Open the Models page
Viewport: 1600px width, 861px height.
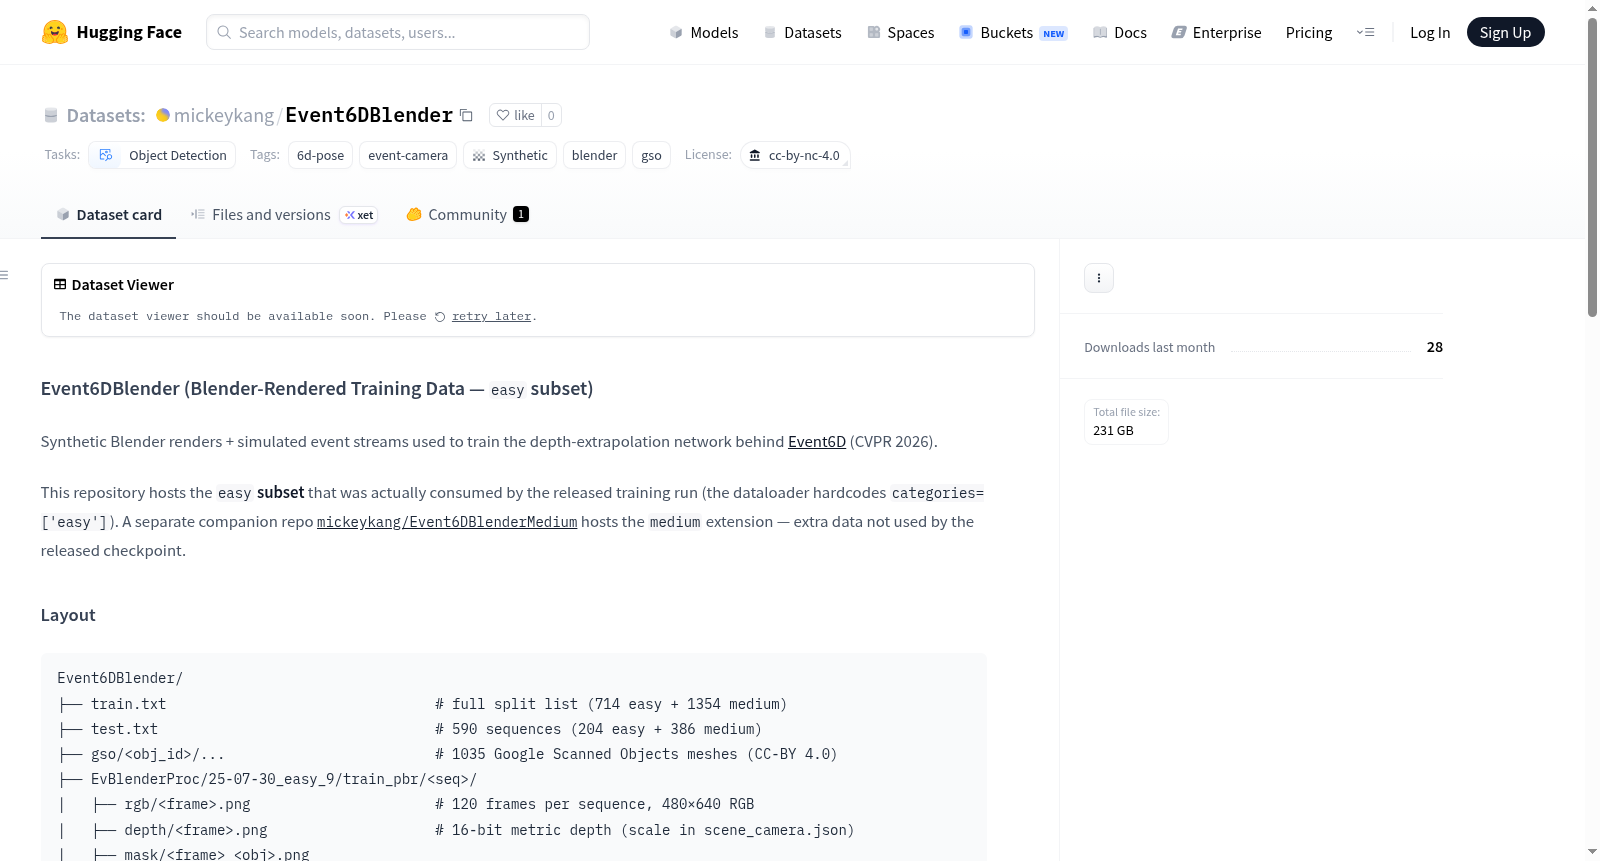(x=704, y=32)
